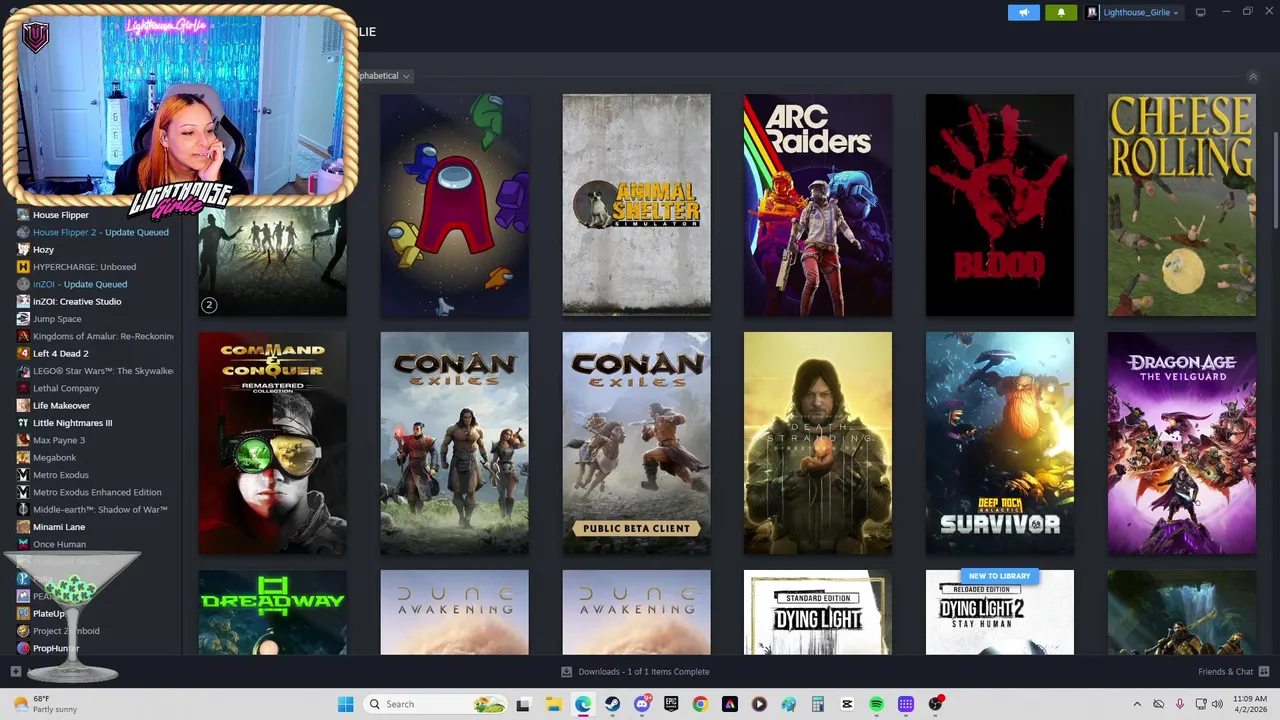1280x720 pixels.
Task: Open Dying Light 2 Stay Human cover
Action: (1000, 612)
